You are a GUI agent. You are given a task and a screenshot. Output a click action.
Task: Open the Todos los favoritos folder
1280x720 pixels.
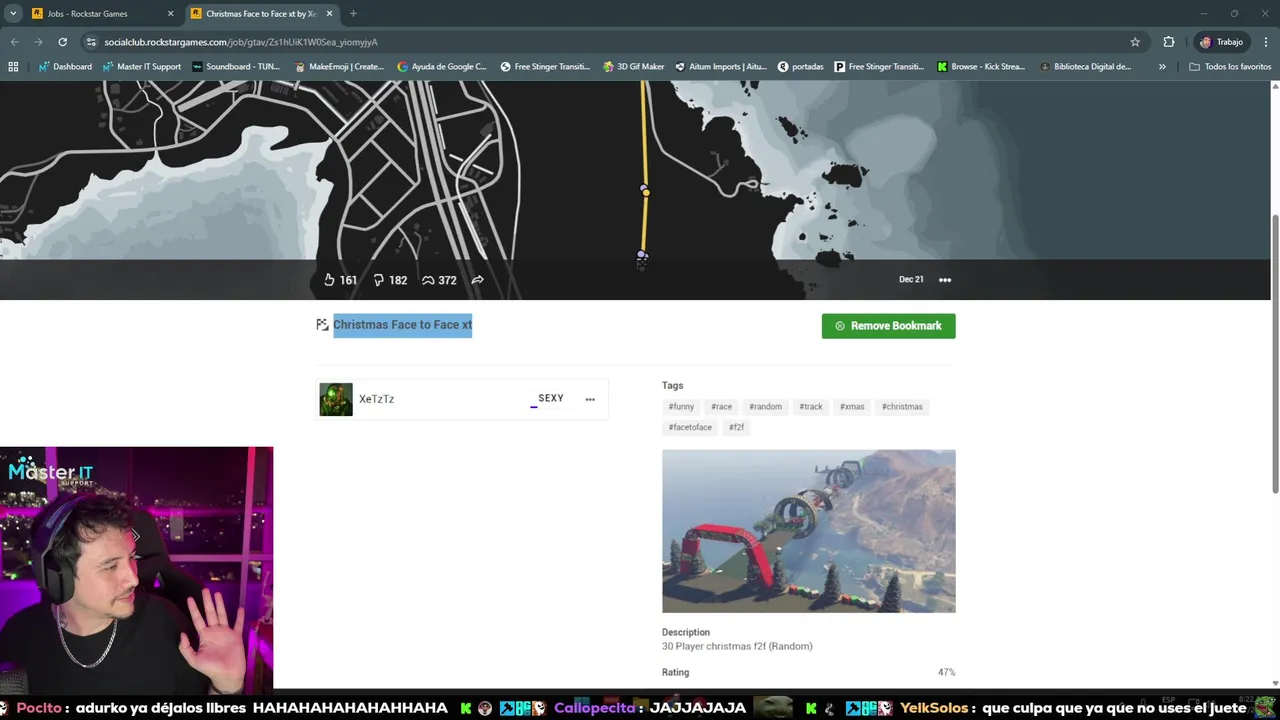pyautogui.click(x=1230, y=67)
